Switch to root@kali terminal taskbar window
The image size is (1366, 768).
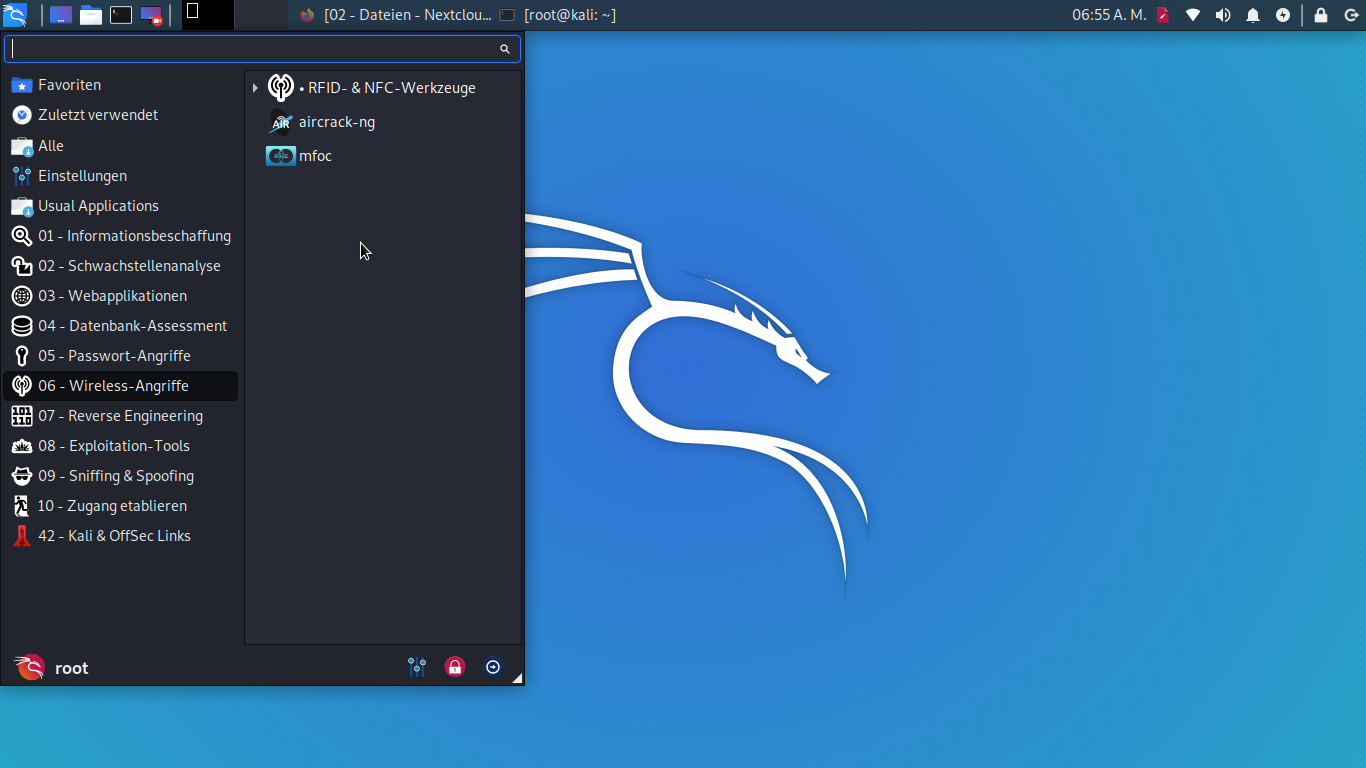click(558, 15)
